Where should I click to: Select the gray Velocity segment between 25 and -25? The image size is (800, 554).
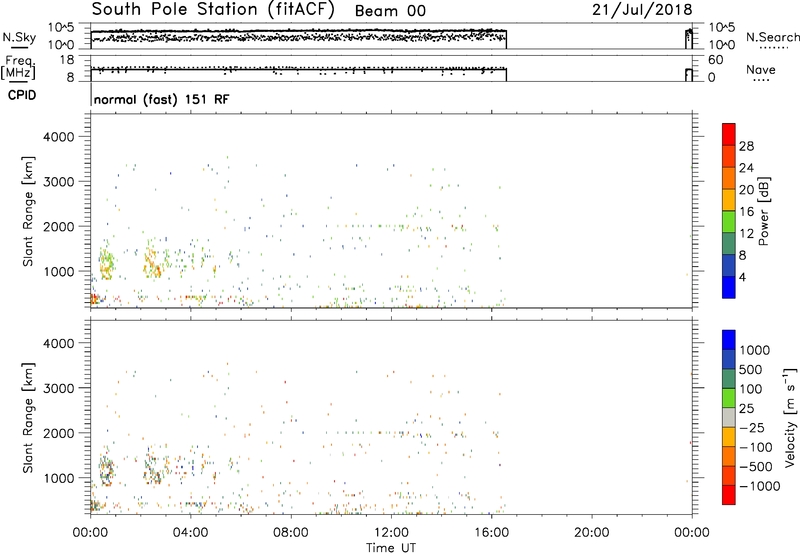(729, 417)
